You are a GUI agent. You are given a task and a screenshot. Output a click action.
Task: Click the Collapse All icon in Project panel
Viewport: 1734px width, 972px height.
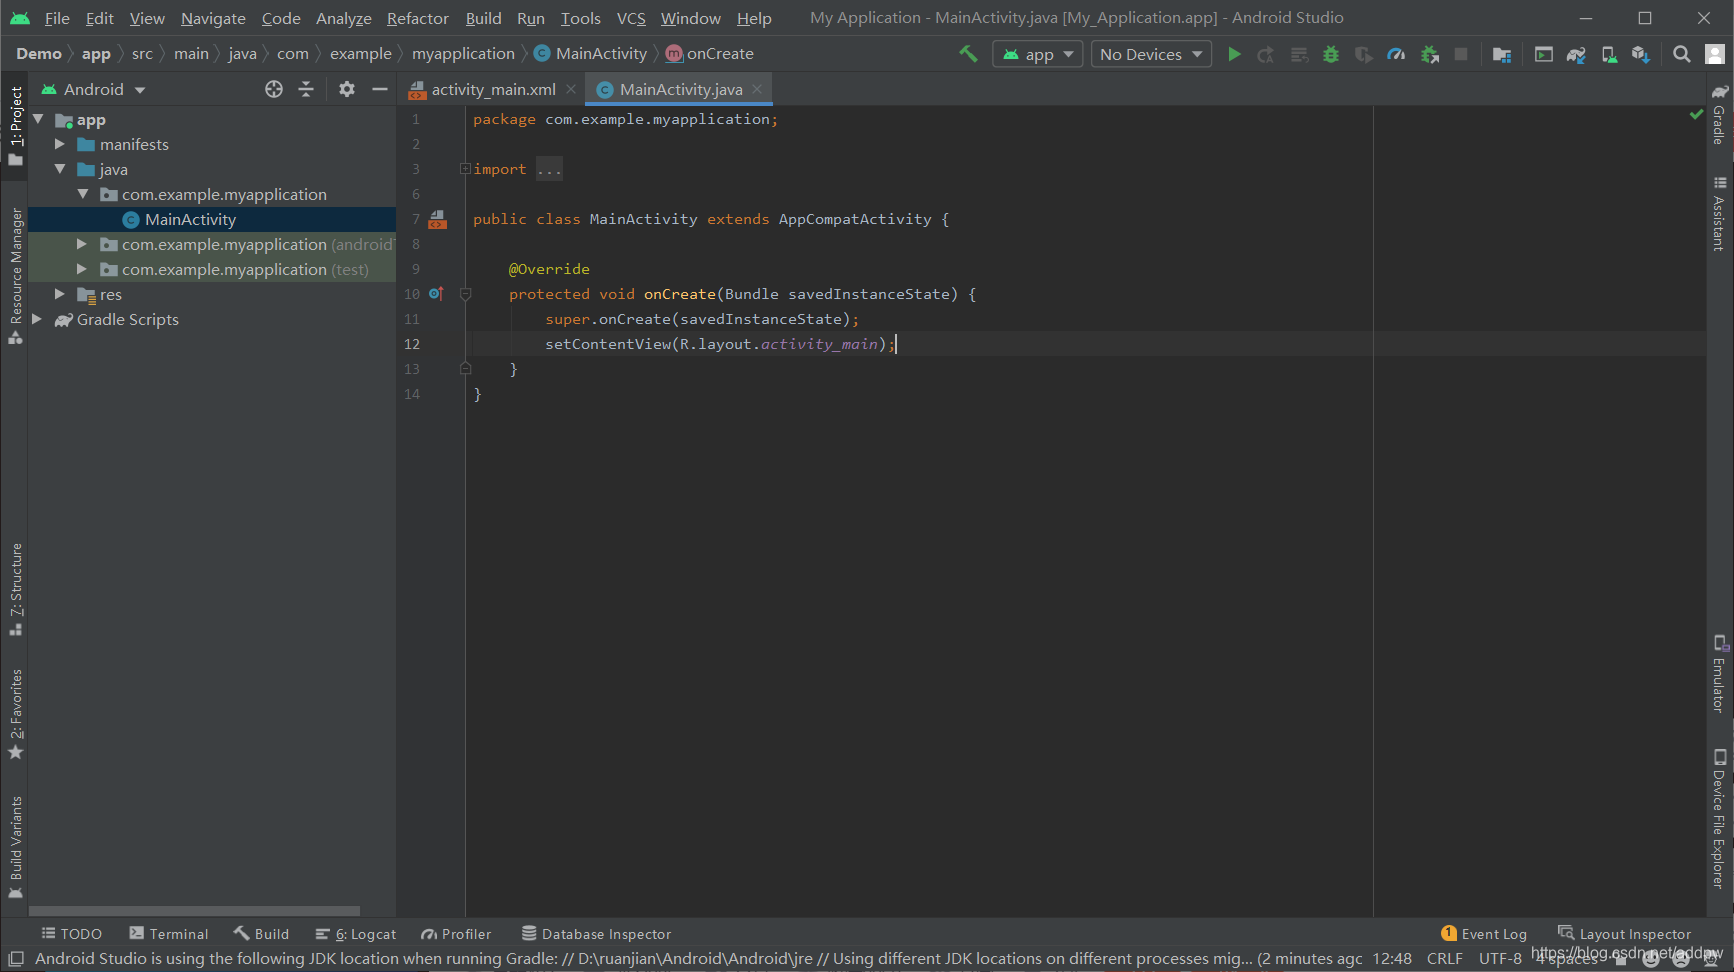[x=306, y=89]
